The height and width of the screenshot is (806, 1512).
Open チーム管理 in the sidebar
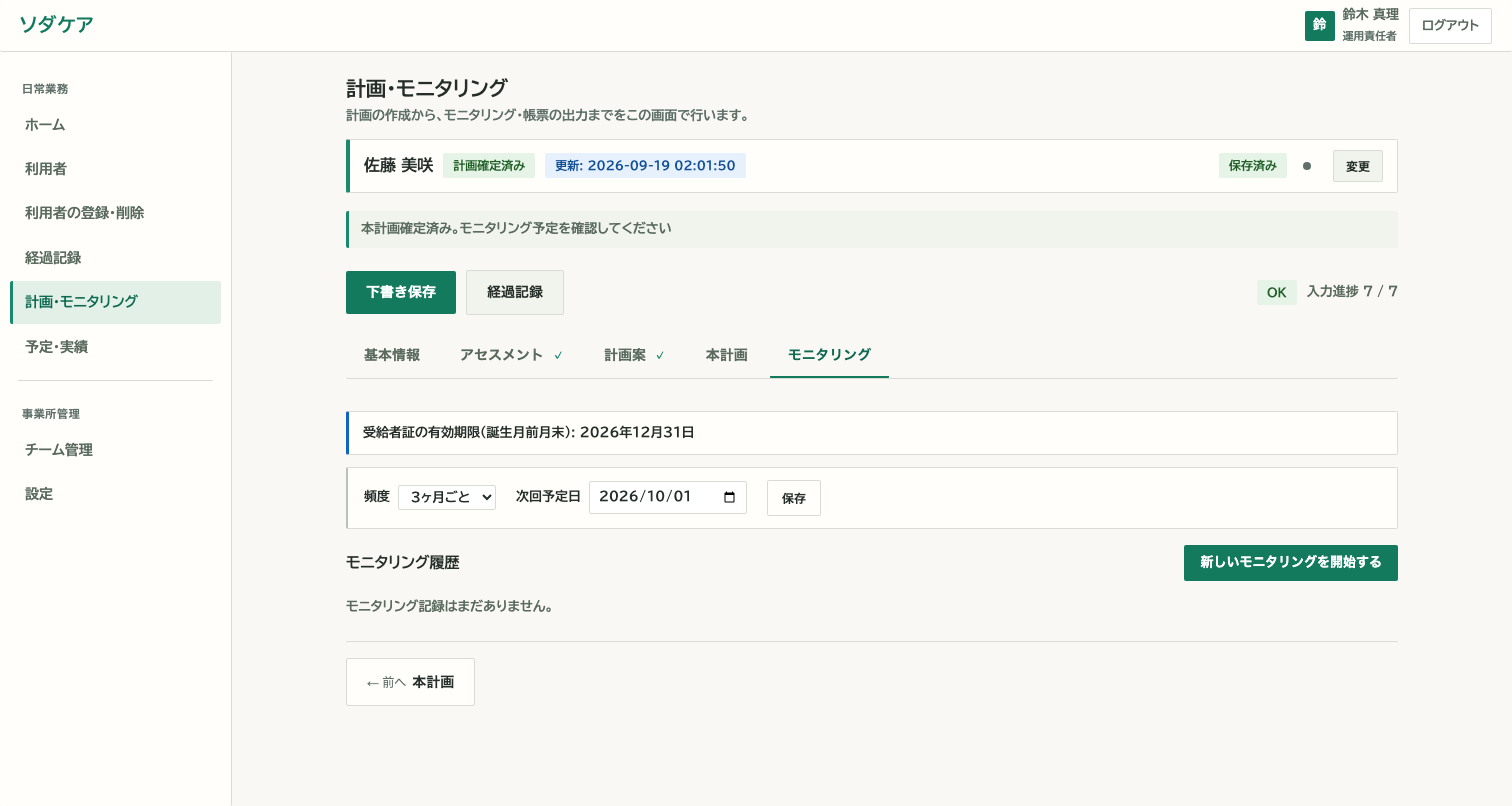[x=115, y=450]
